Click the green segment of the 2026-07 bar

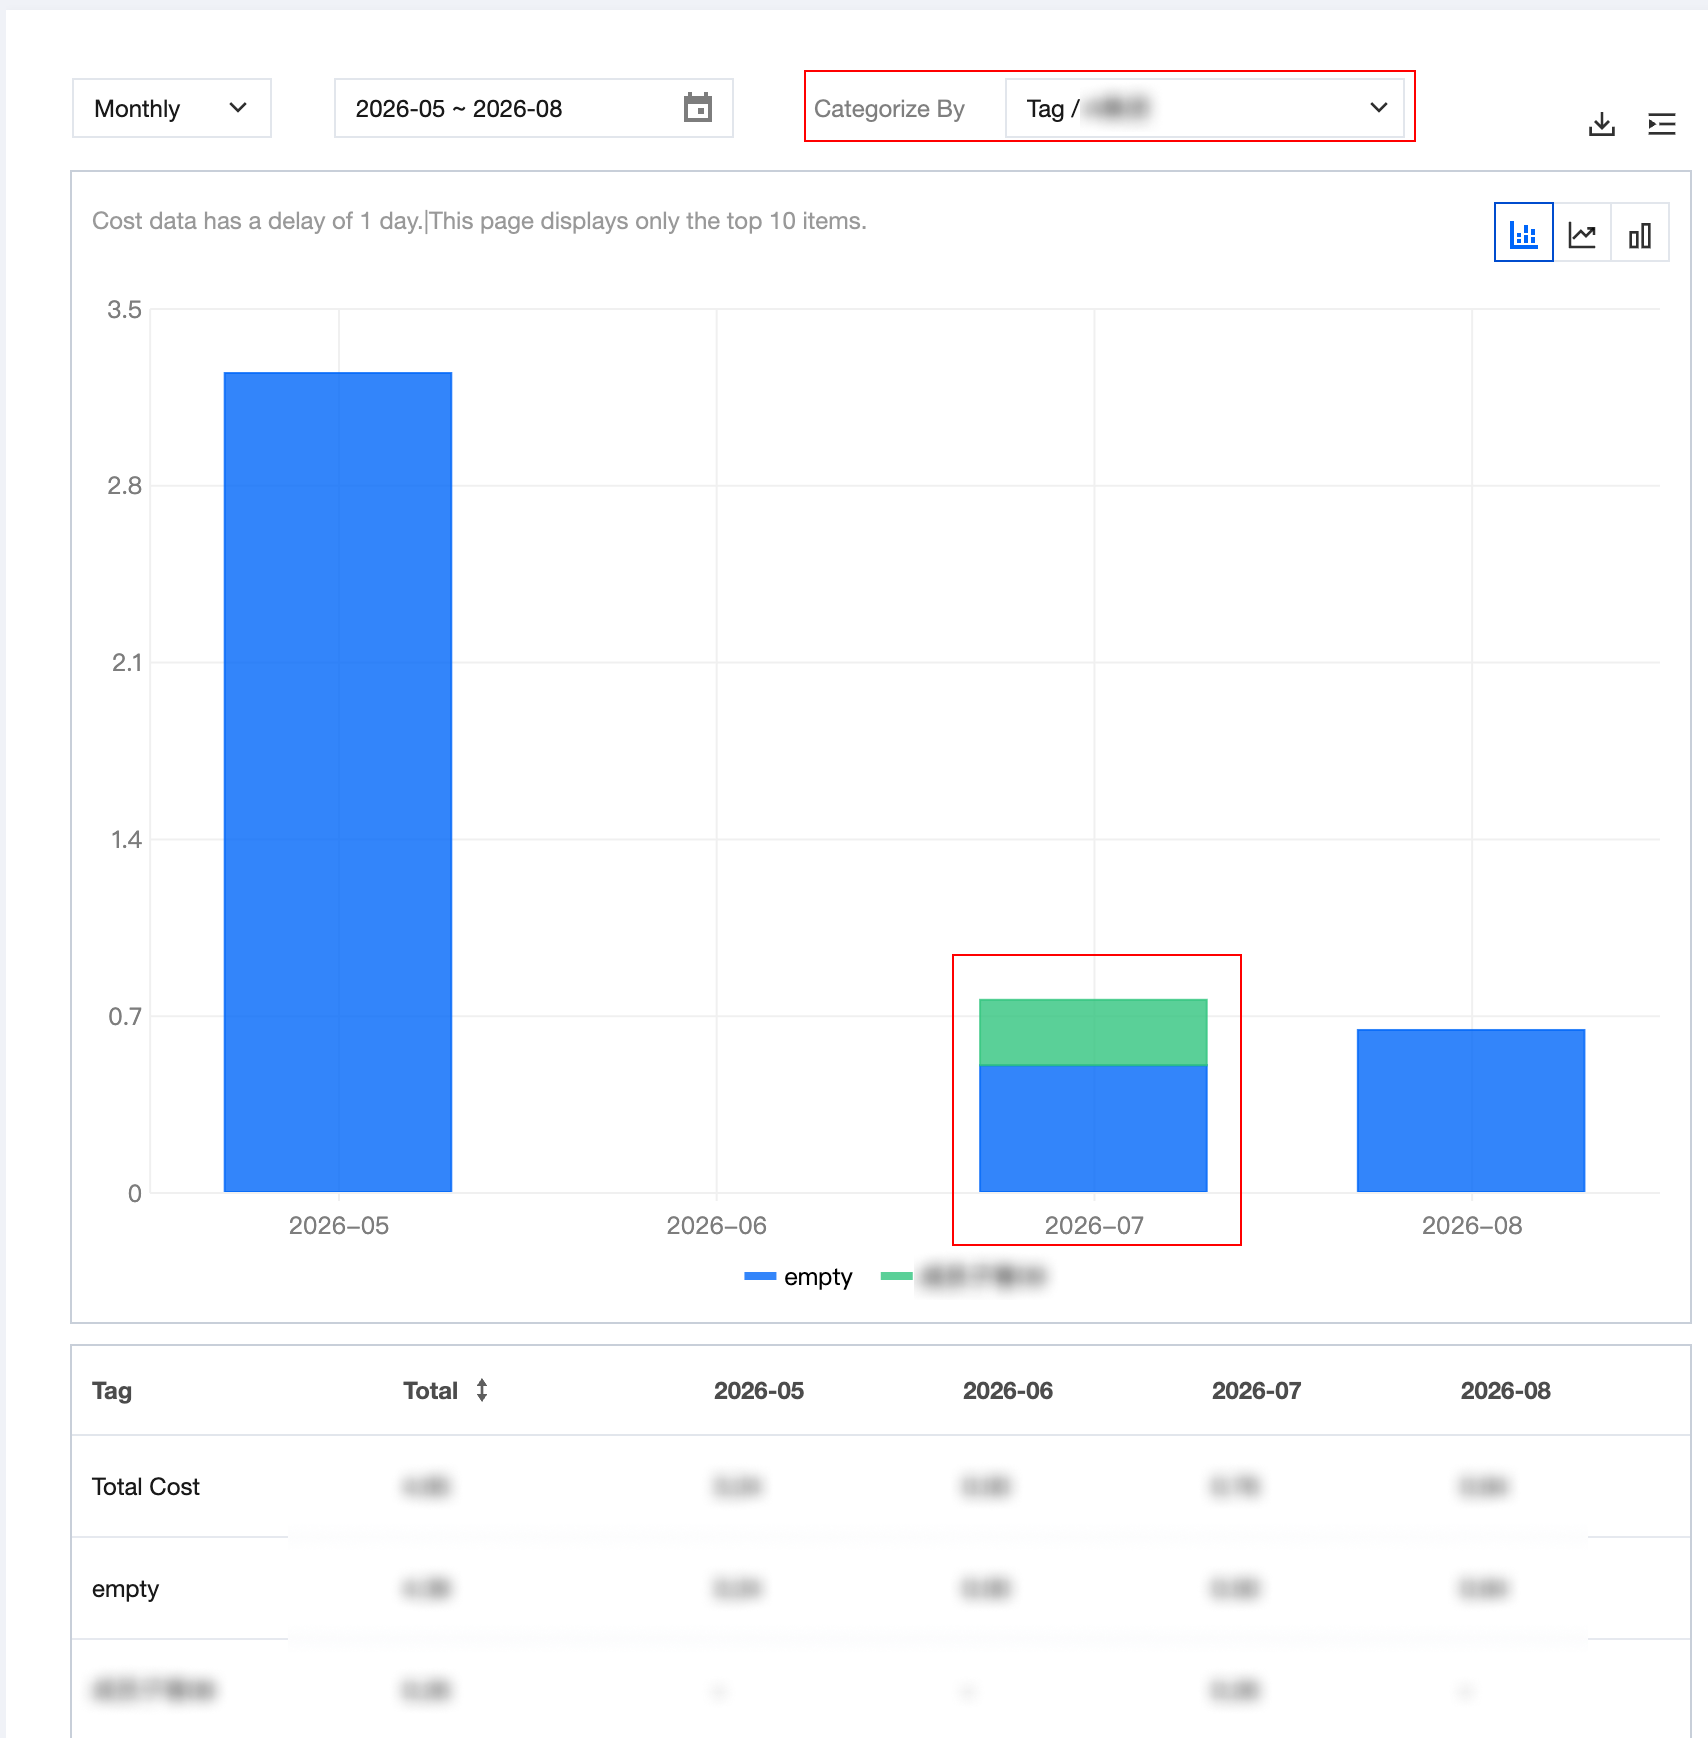(x=1093, y=1032)
